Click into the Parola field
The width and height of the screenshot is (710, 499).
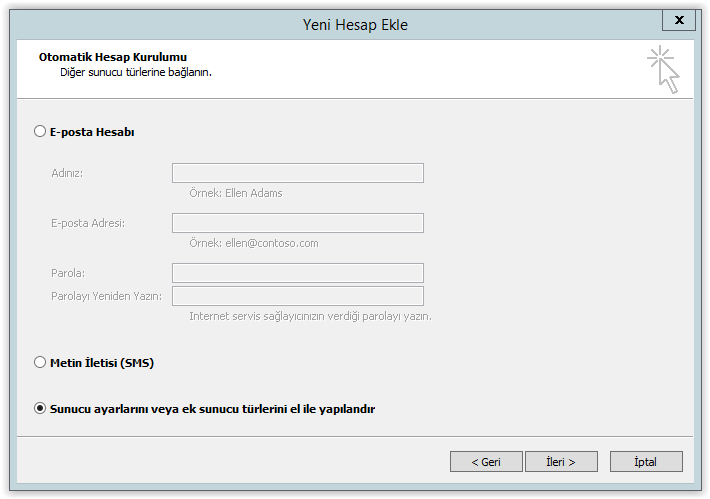tap(298, 273)
